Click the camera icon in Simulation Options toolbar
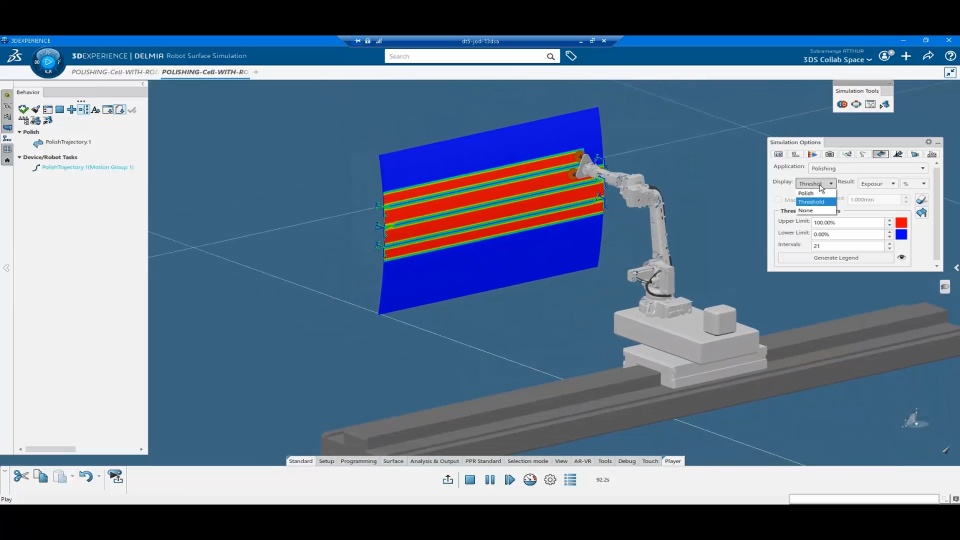Viewport: 960px width, 540px height. (x=830, y=154)
